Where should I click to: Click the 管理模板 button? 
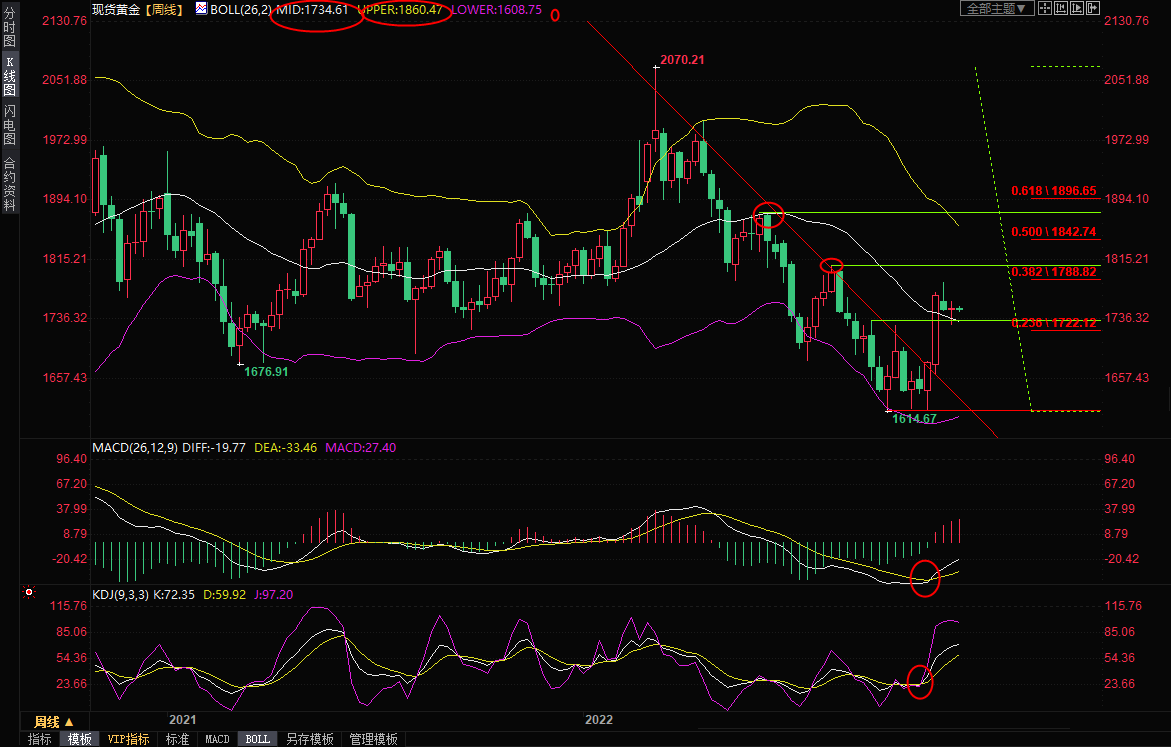click(x=373, y=739)
